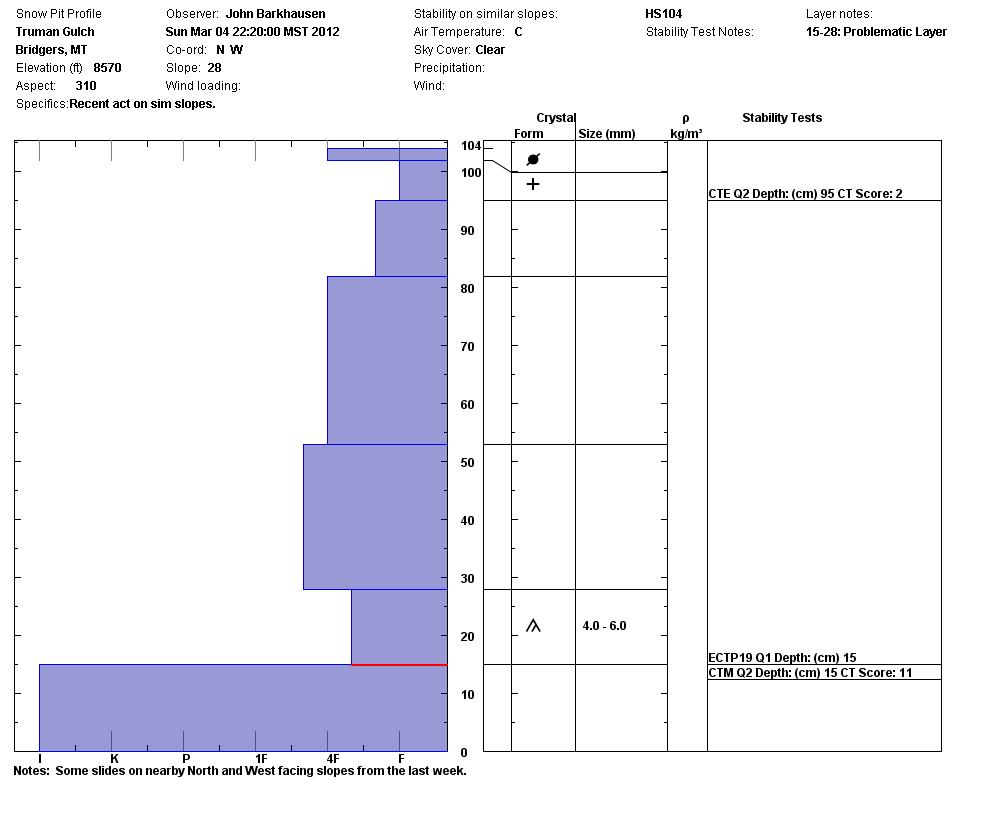Click the 4.0 - 6.0 grain size
Screen dimensions: 994x840
point(604,626)
